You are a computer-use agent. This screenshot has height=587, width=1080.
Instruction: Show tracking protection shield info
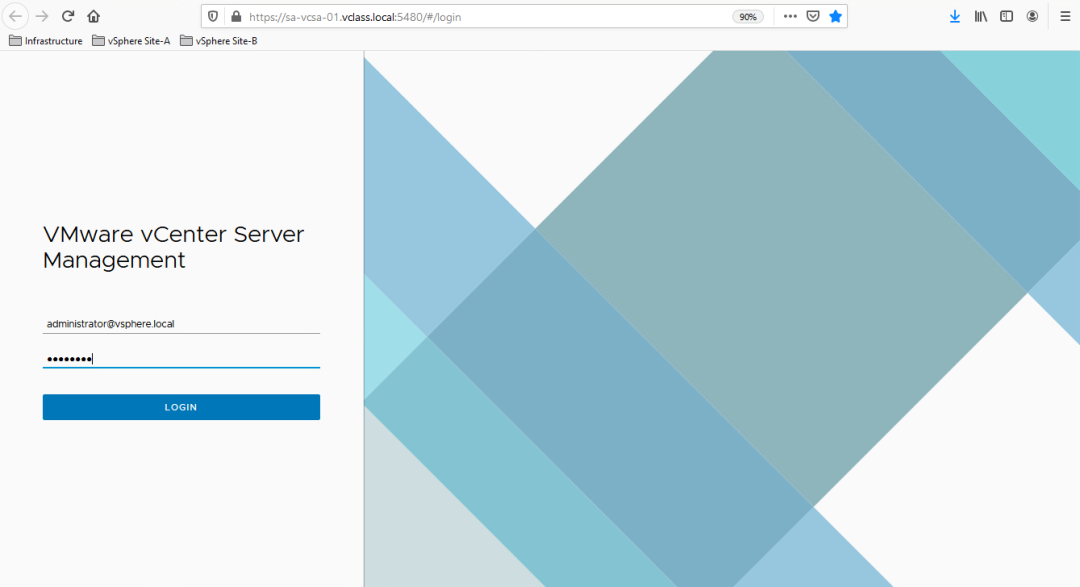[x=213, y=17]
